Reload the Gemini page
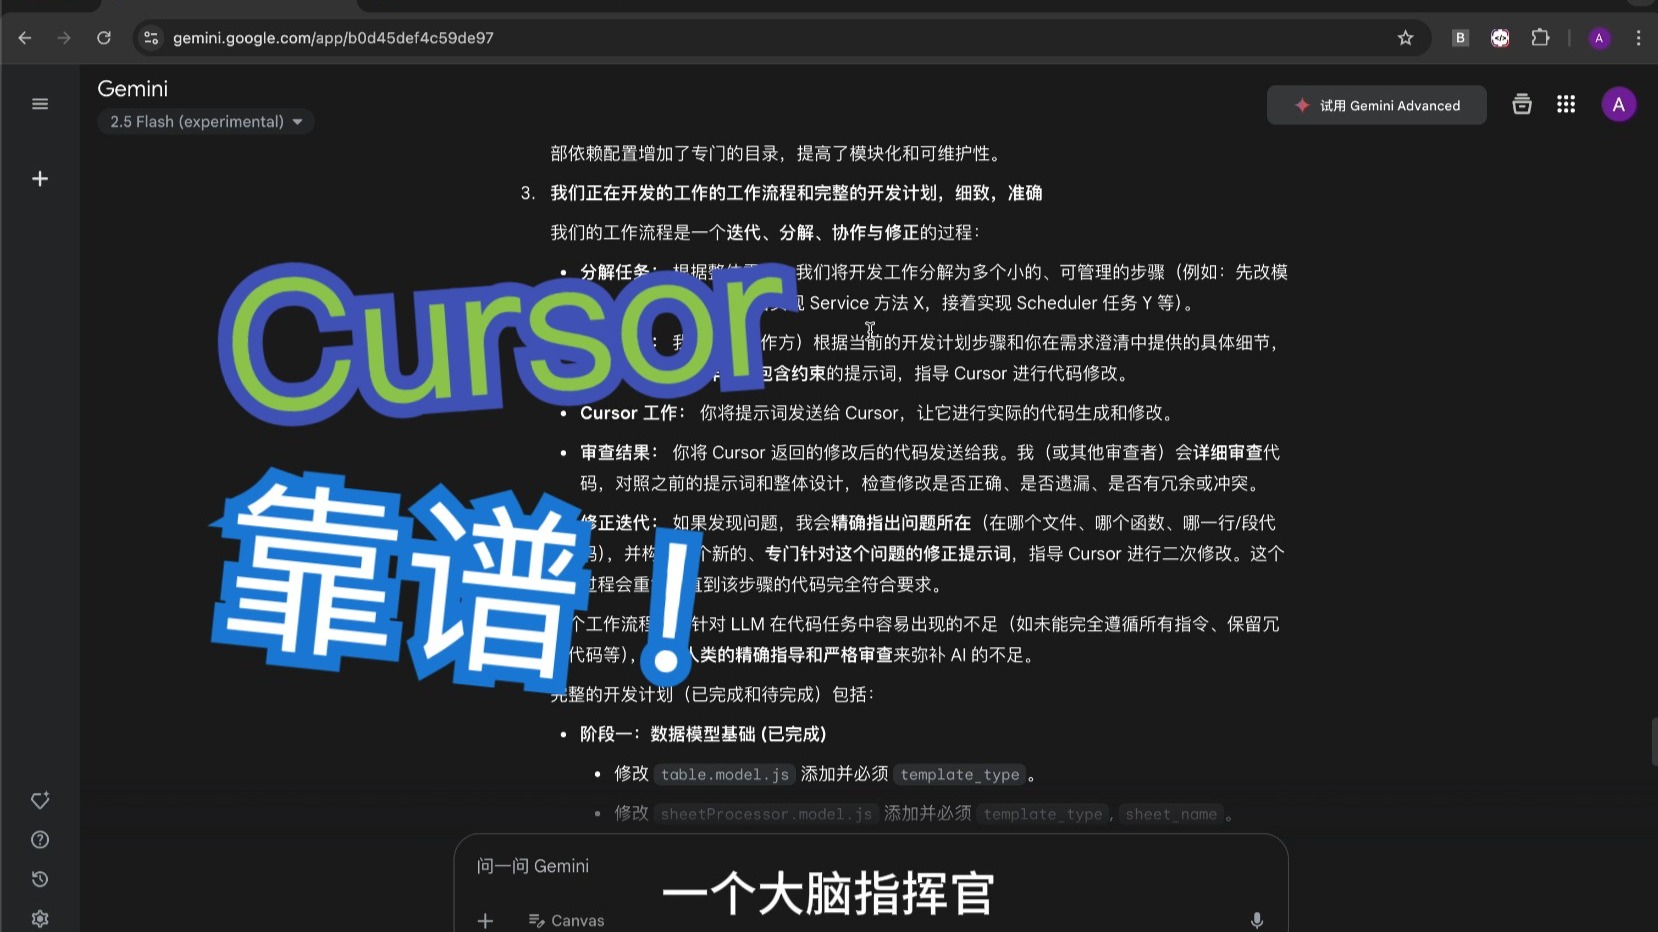The height and width of the screenshot is (932, 1658). [x=104, y=38]
